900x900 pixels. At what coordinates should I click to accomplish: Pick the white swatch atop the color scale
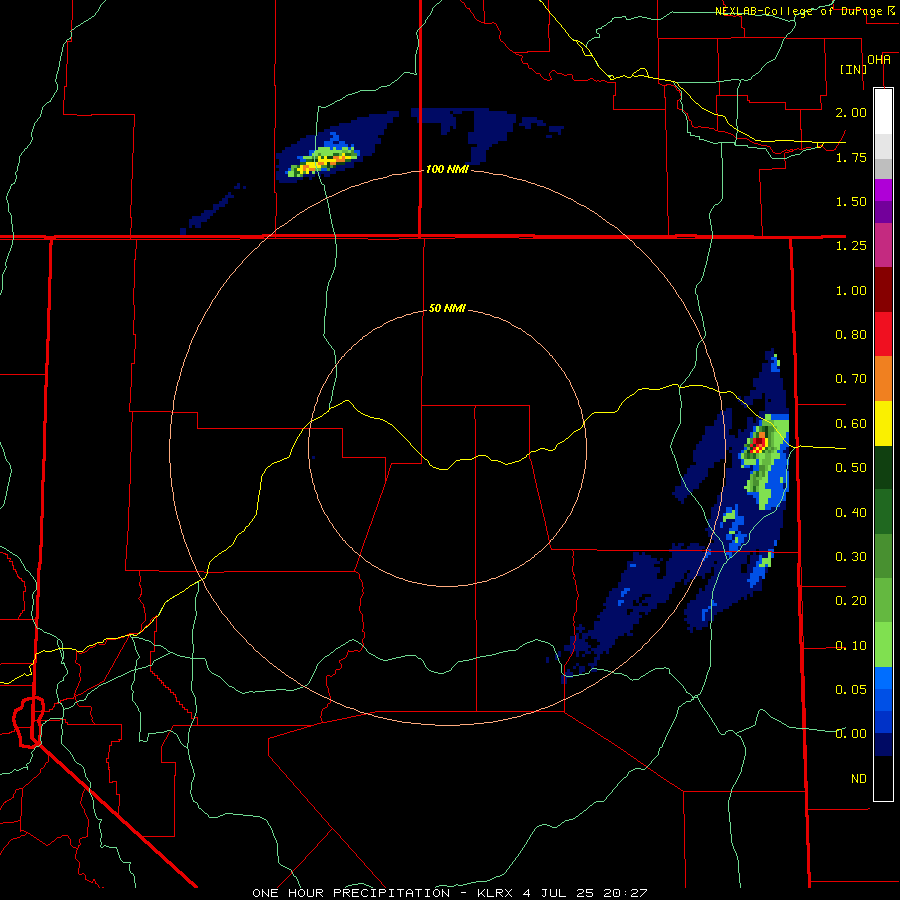[883, 111]
